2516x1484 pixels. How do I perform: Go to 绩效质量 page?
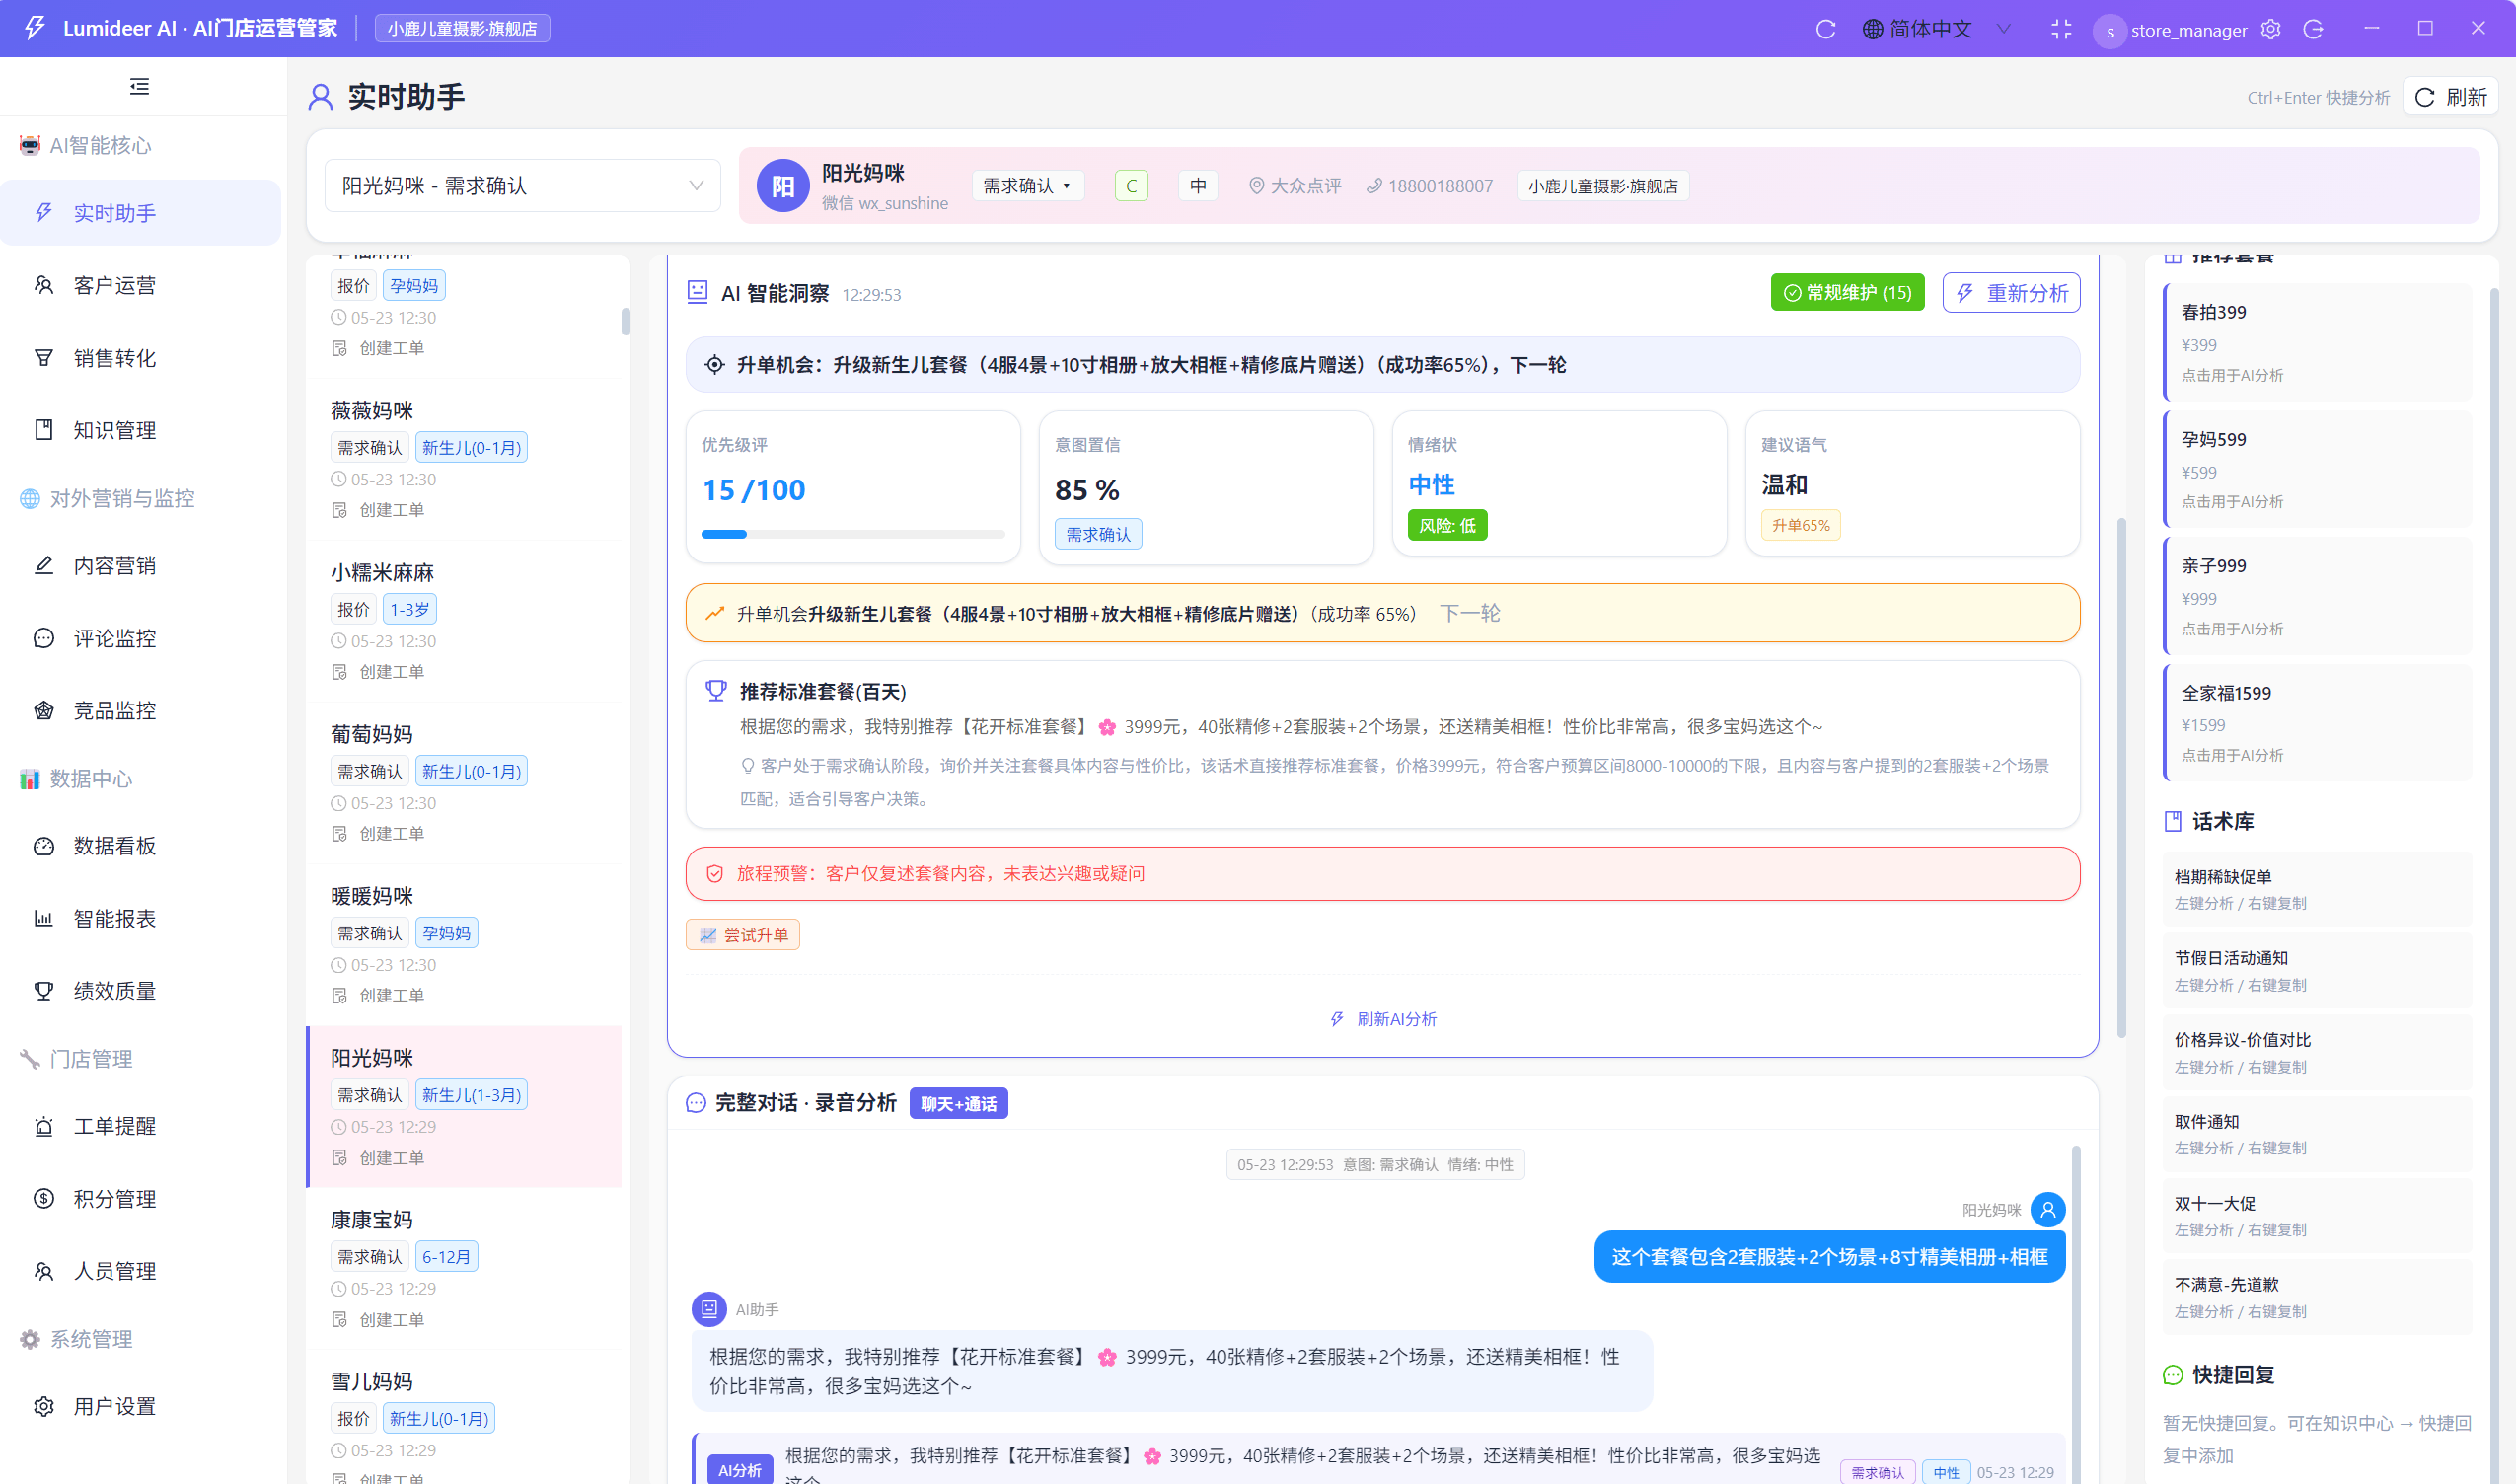140,991
